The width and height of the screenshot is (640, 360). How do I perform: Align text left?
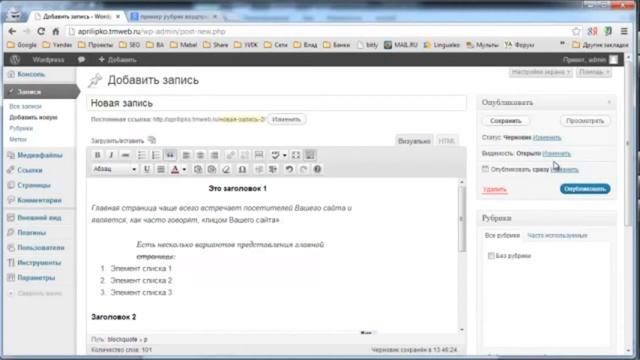pyautogui.click(x=186, y=155)
